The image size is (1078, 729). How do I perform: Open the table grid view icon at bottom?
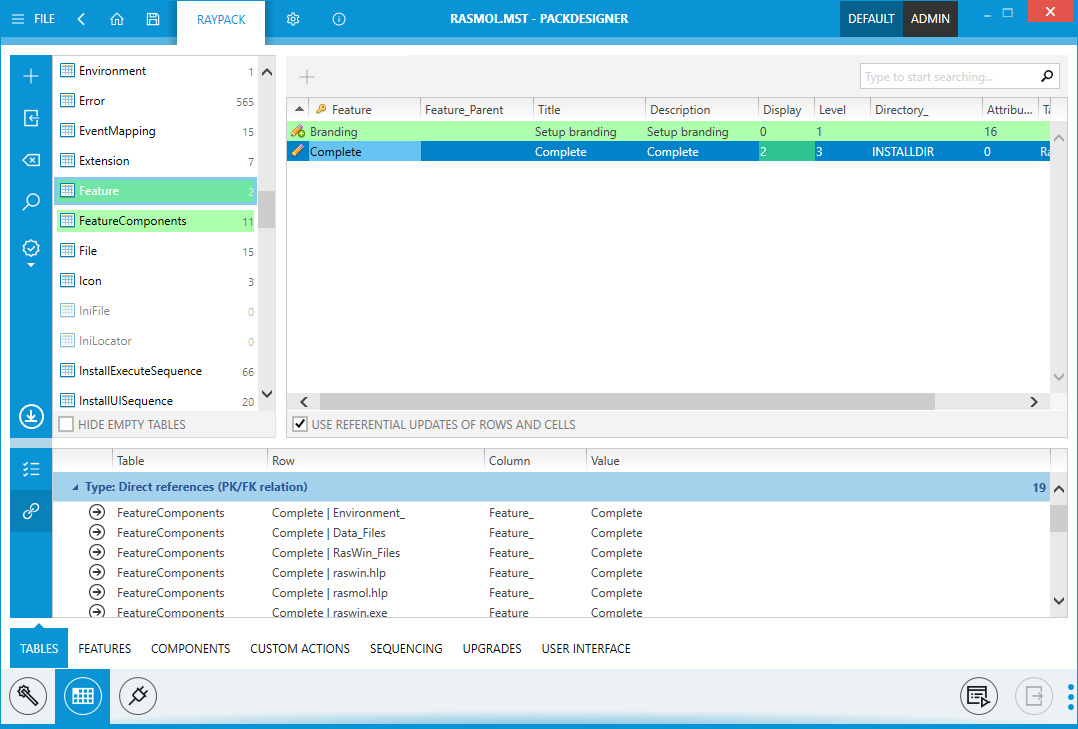click(x=83, y=695)
